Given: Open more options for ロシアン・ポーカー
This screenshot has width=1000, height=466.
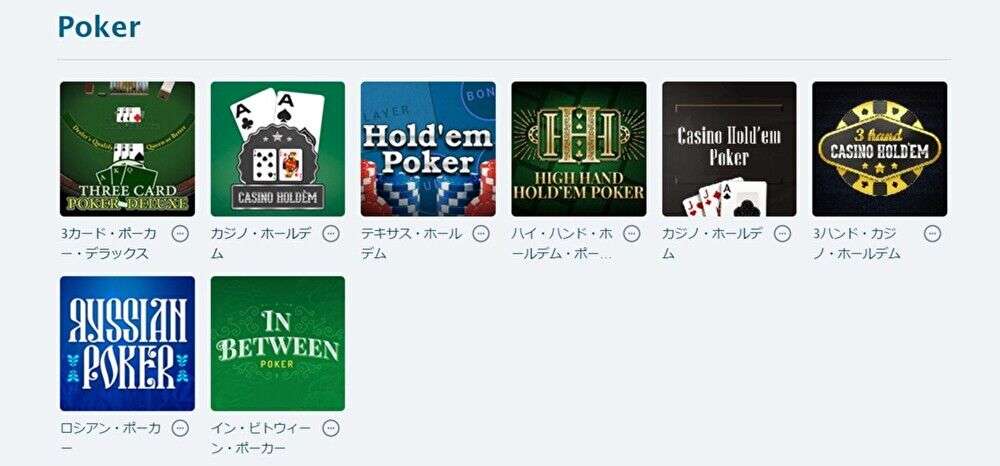Looking at the screenshot, I should pyautogui.click(x=180, y=428).
